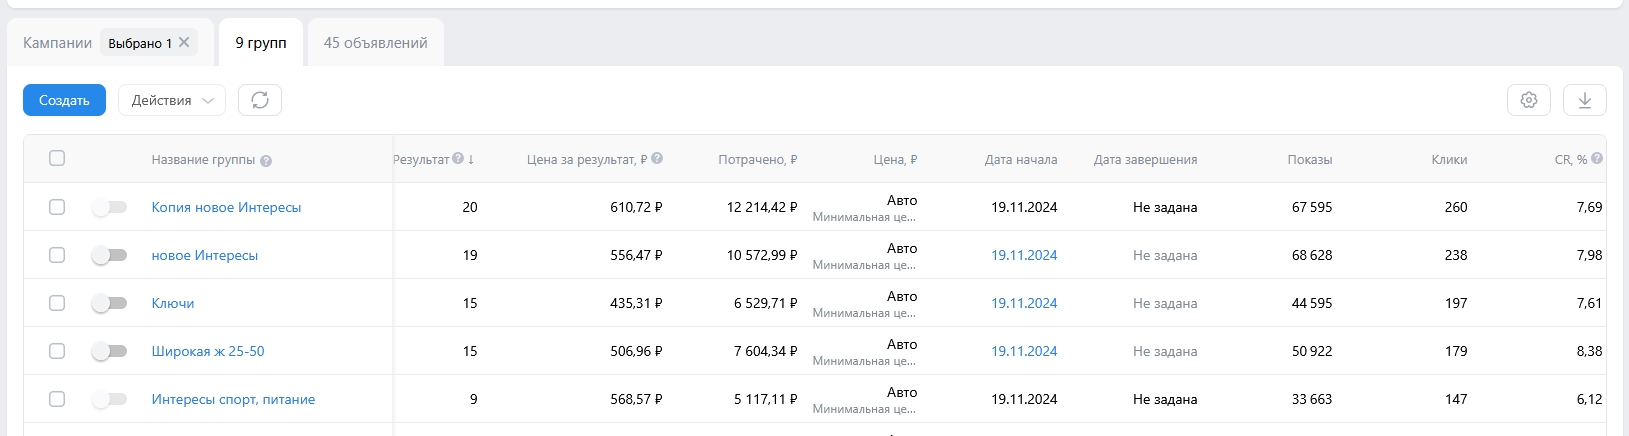Open Интересы спорт, питание group
1629x436 pixels.
tap(233, 399)
